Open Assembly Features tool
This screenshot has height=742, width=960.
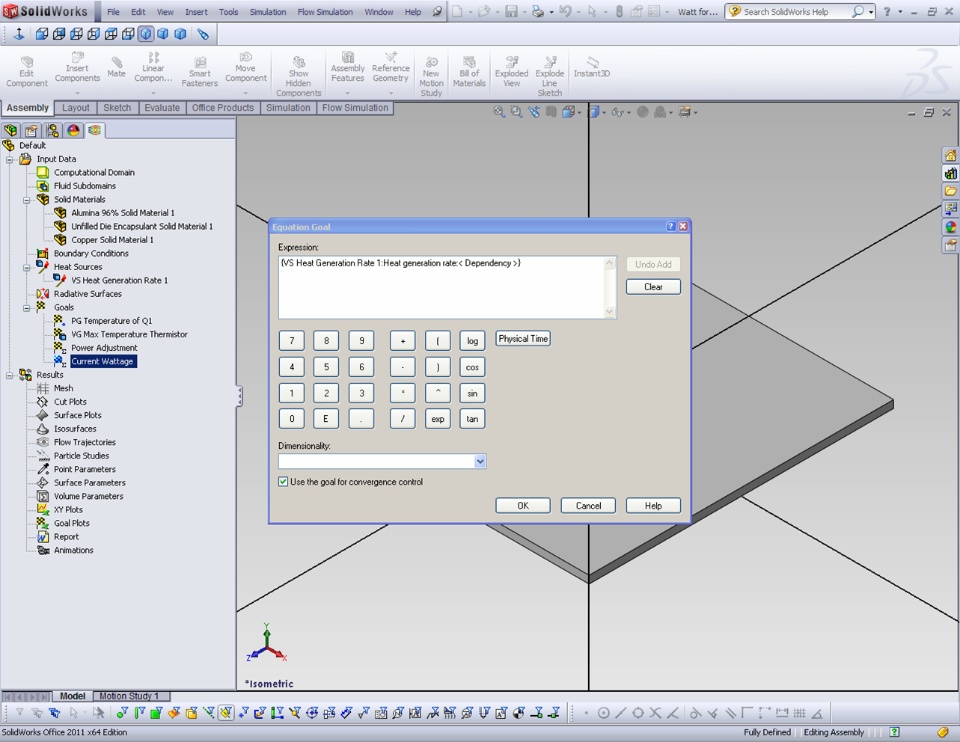pyautogui.click(x=348, y=67)
